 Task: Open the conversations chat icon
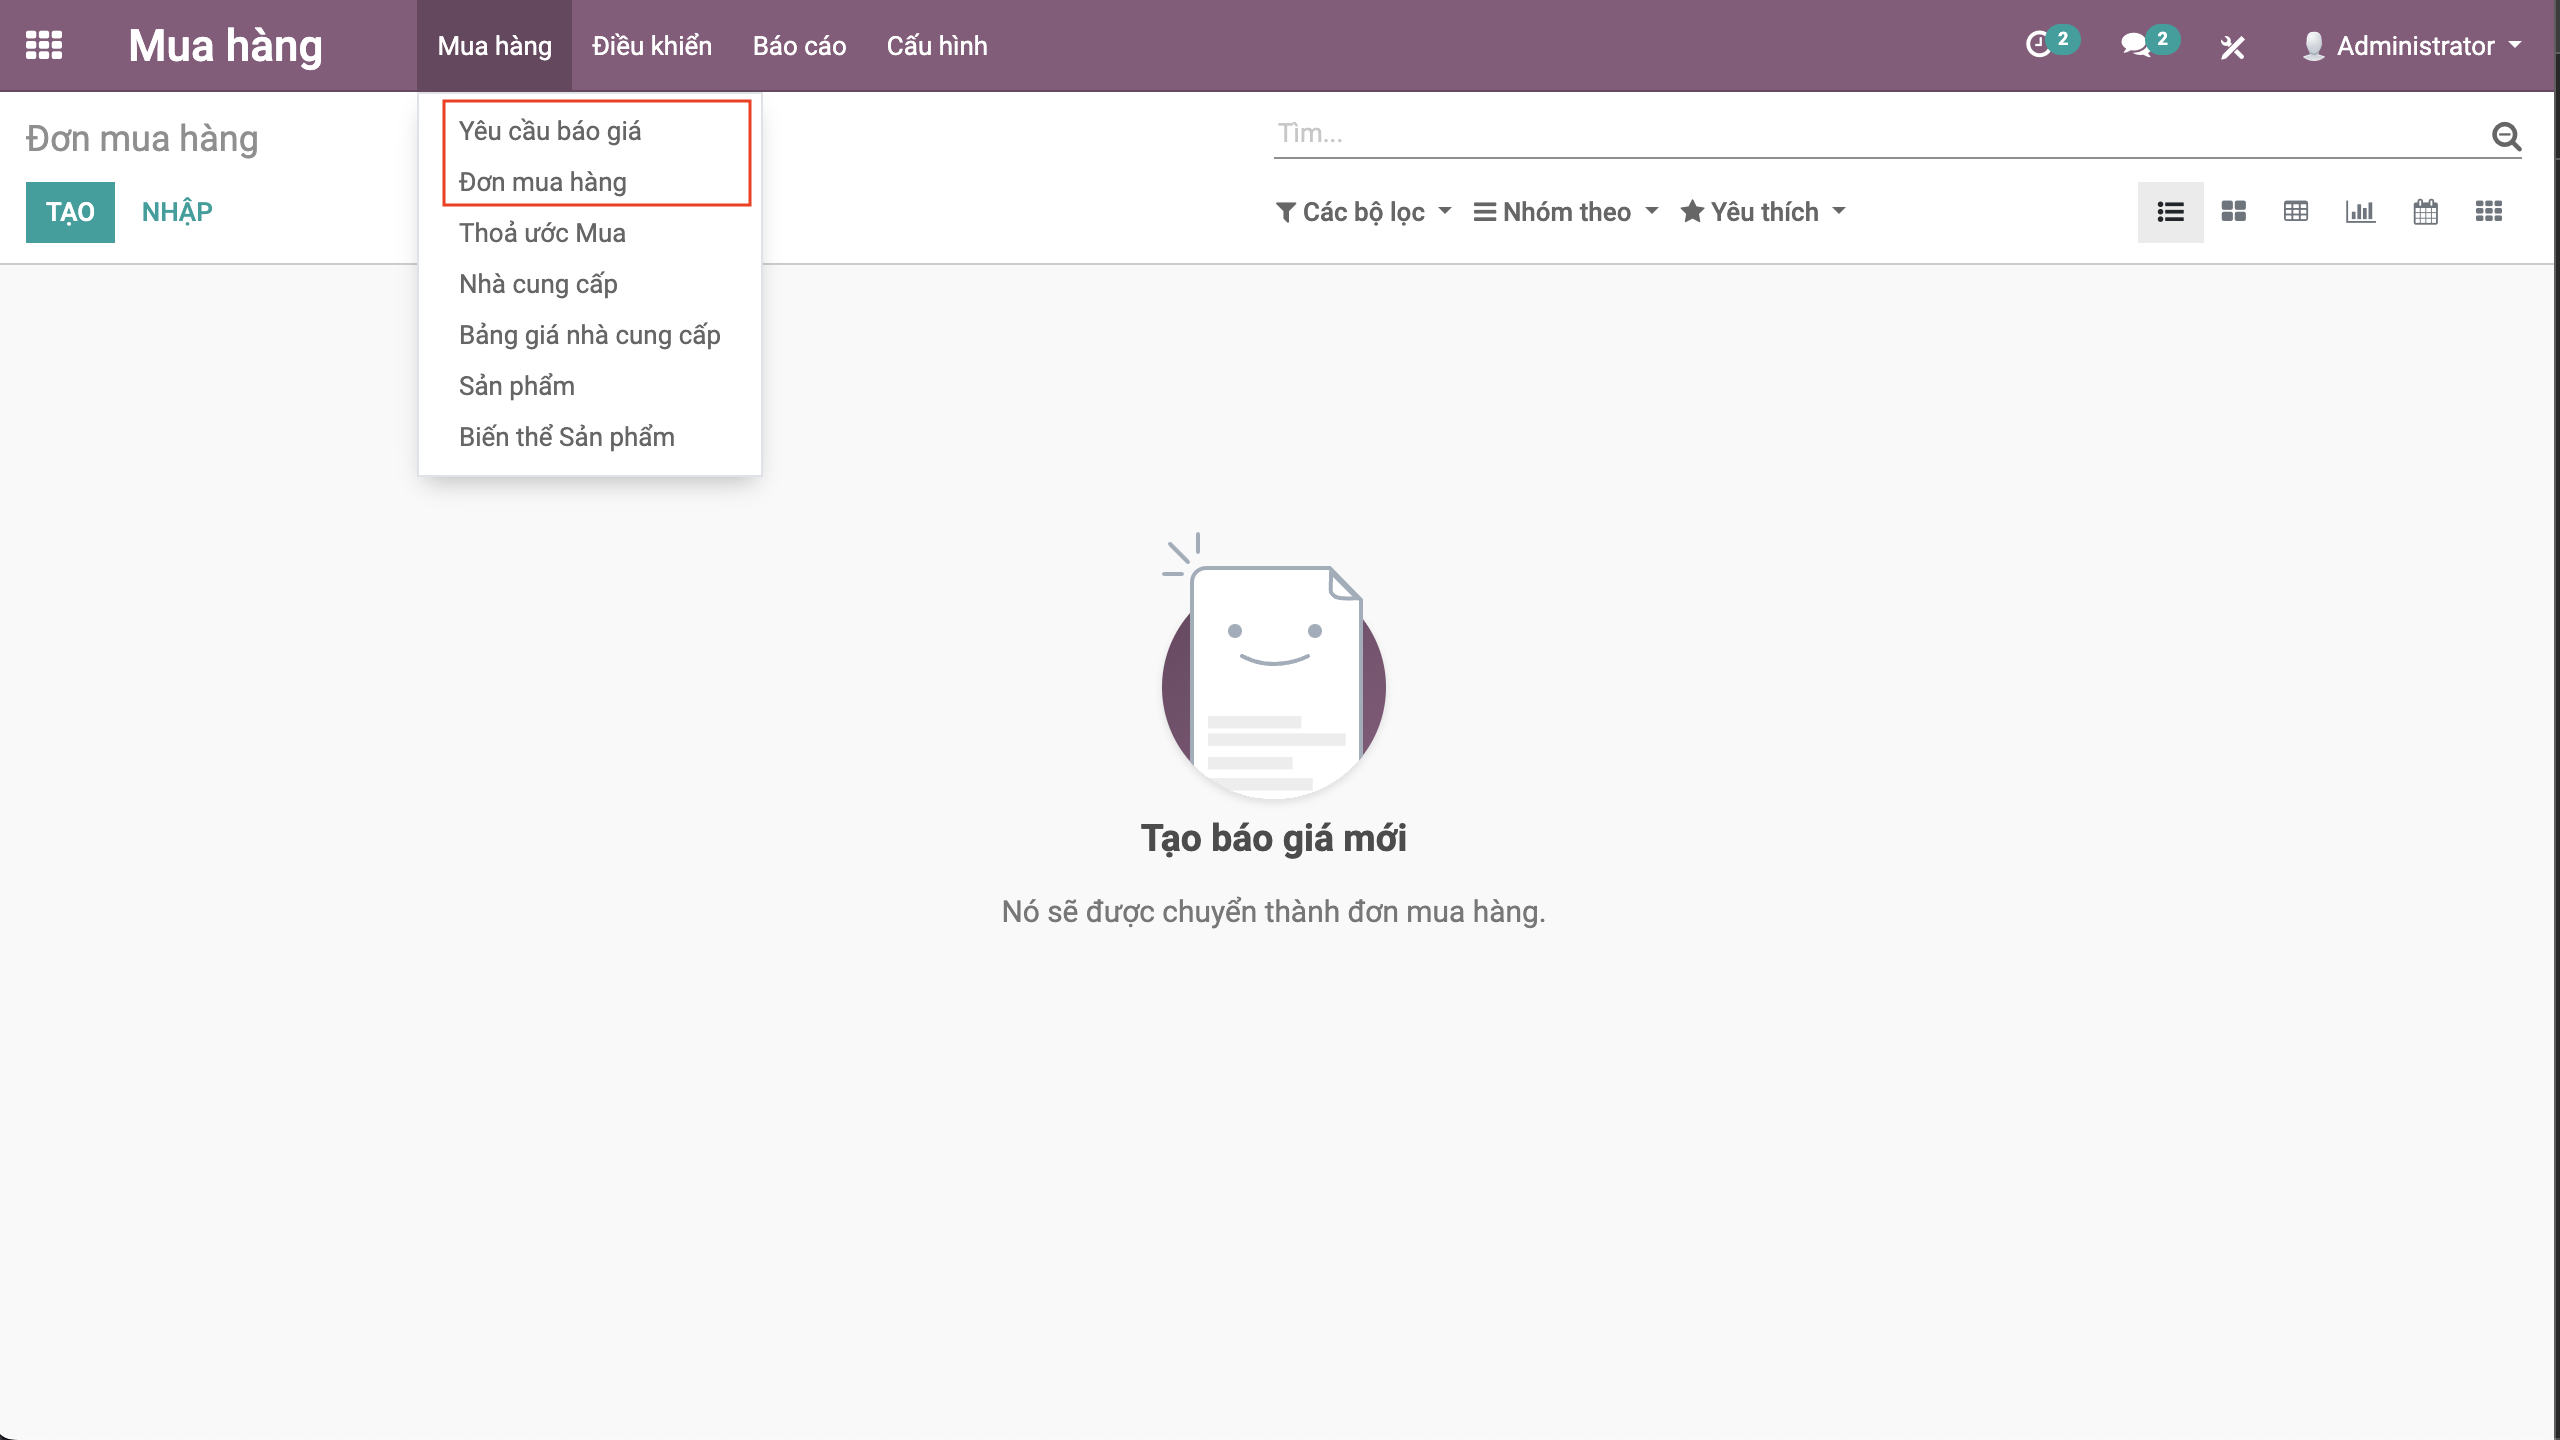[x=2136, y=45]
